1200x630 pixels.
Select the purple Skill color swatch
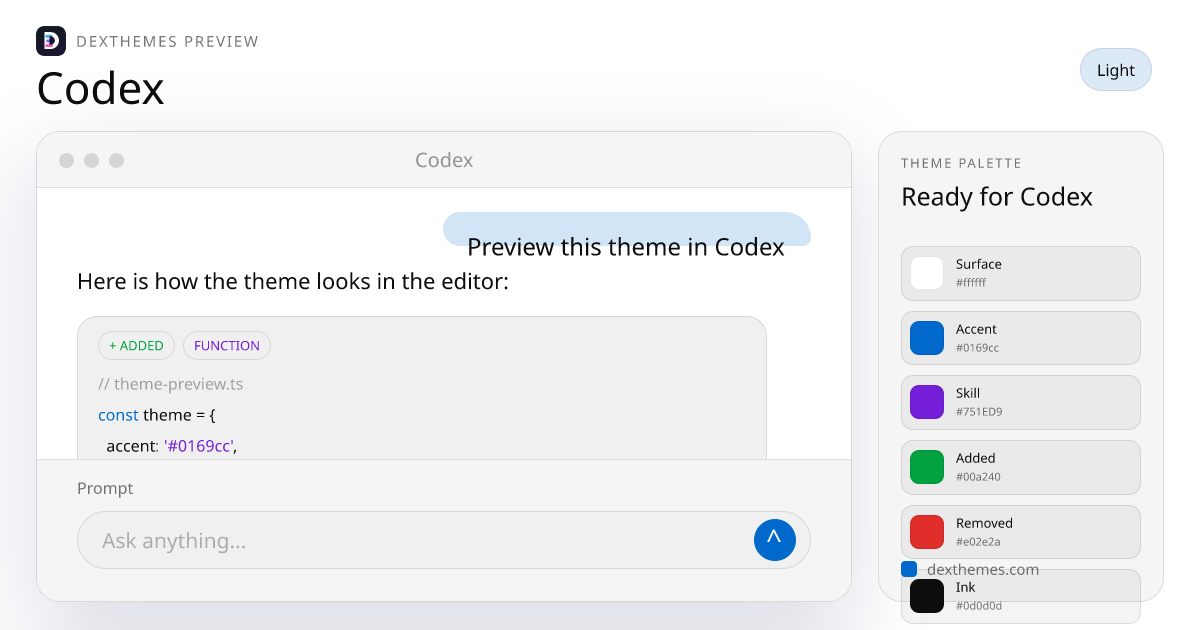pos(927,402)
